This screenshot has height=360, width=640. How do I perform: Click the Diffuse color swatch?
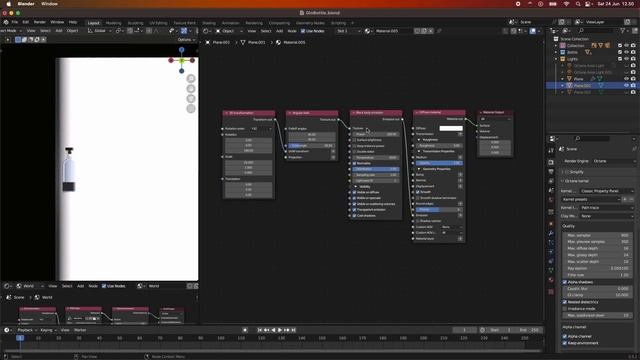451,128
